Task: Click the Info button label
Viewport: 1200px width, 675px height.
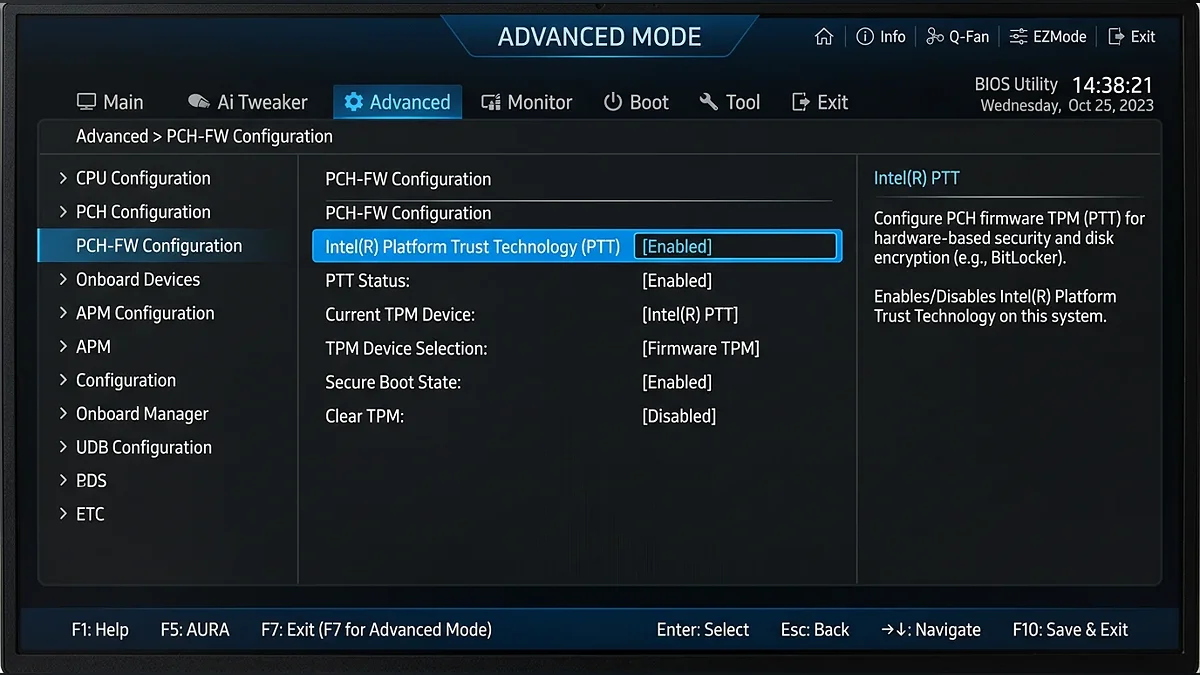Action: 893,37
